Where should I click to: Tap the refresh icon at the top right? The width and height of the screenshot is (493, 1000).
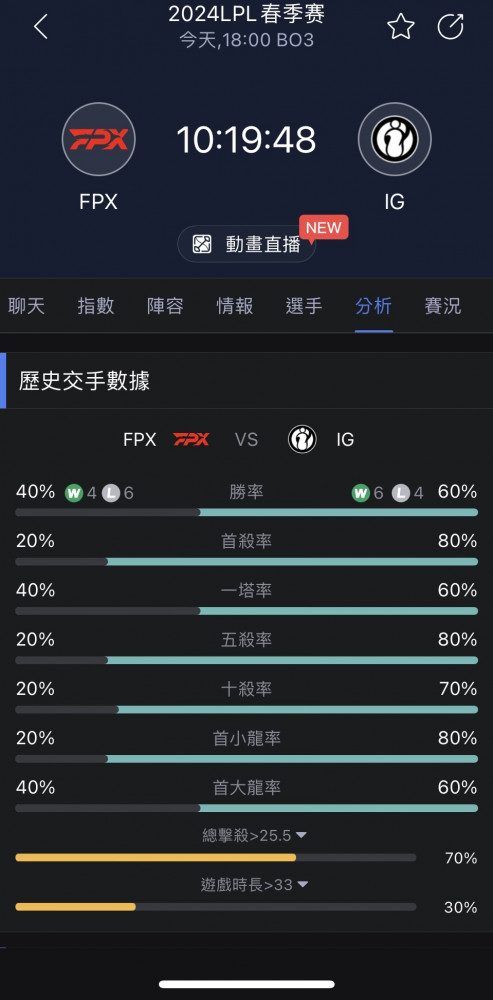click(x=450, y=27)
